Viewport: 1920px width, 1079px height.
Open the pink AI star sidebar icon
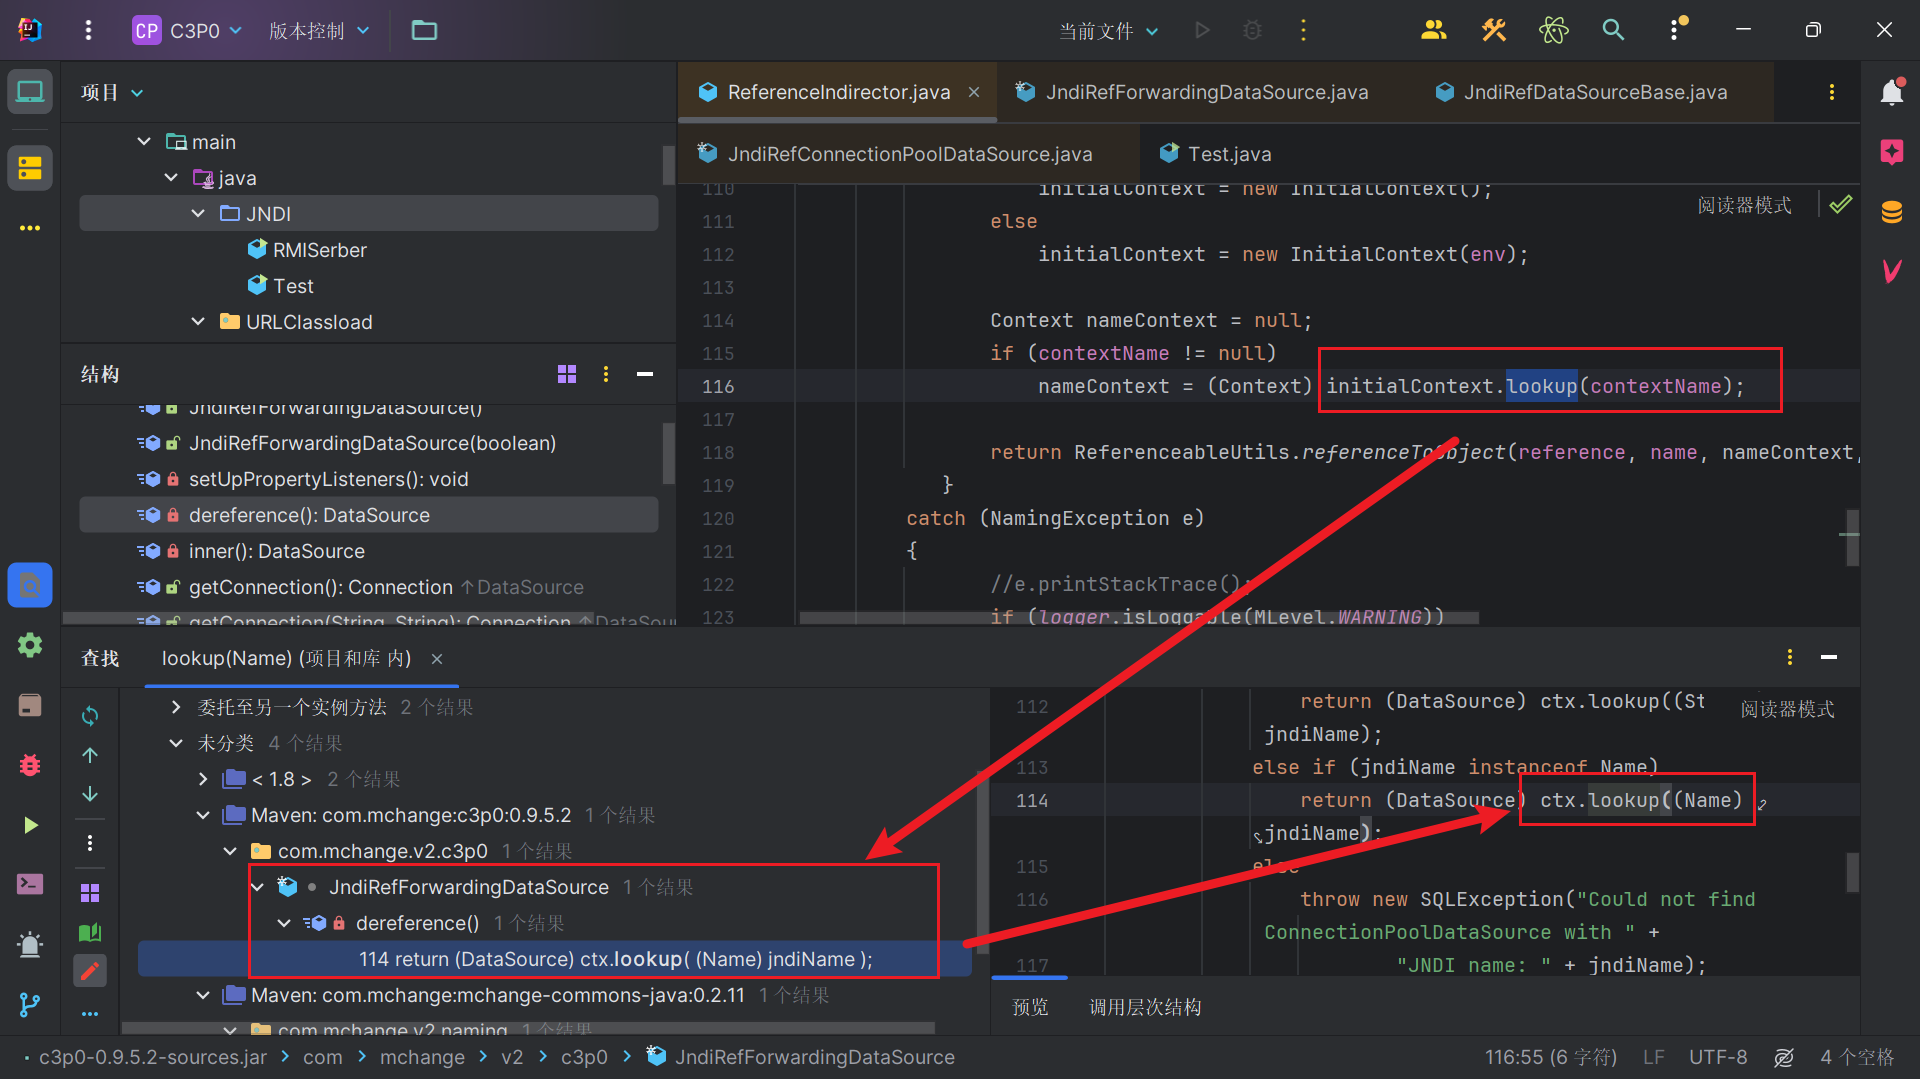(1891, 152)
